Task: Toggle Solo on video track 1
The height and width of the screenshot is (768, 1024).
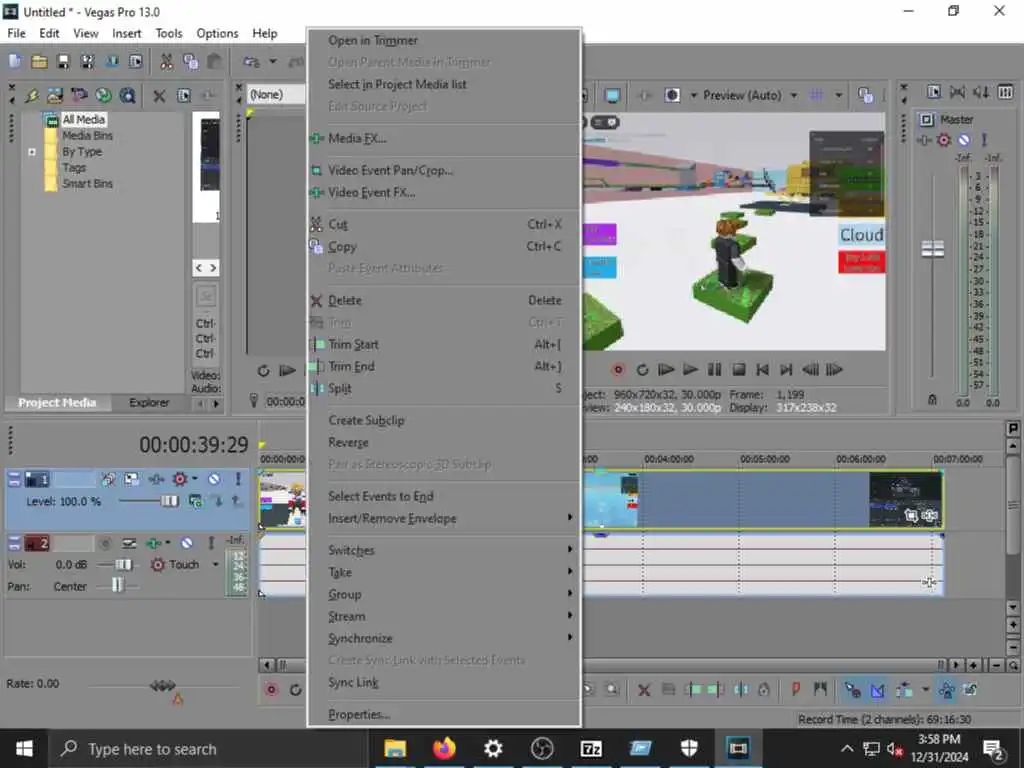Action: (238, 479)
